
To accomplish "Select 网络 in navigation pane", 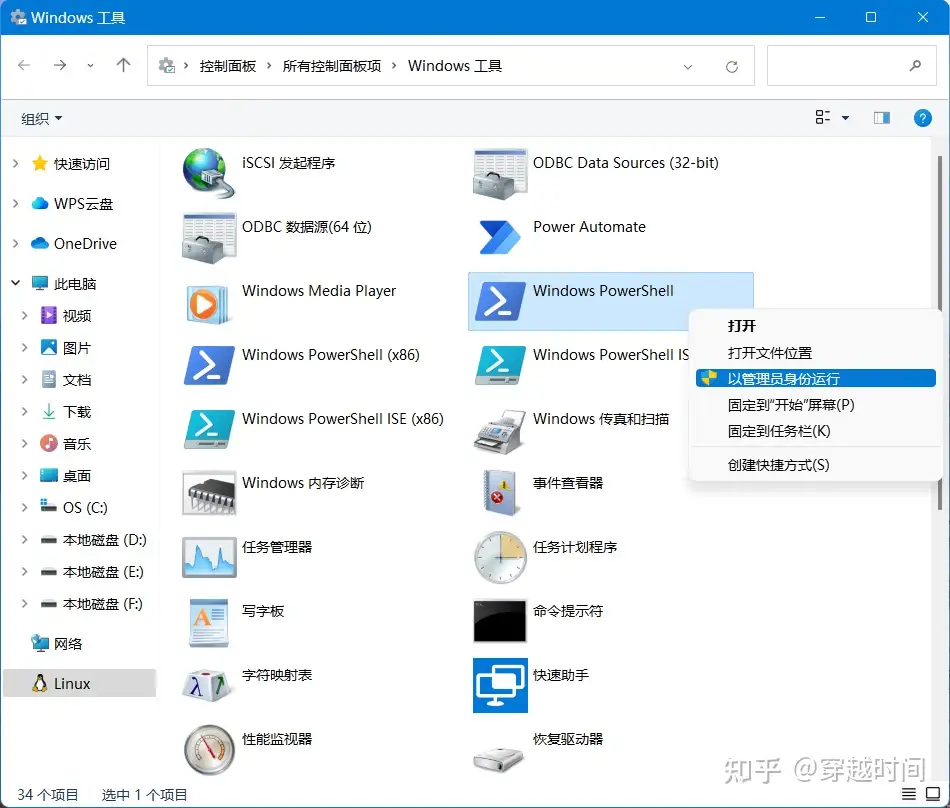I will click(x=67, y=643).
